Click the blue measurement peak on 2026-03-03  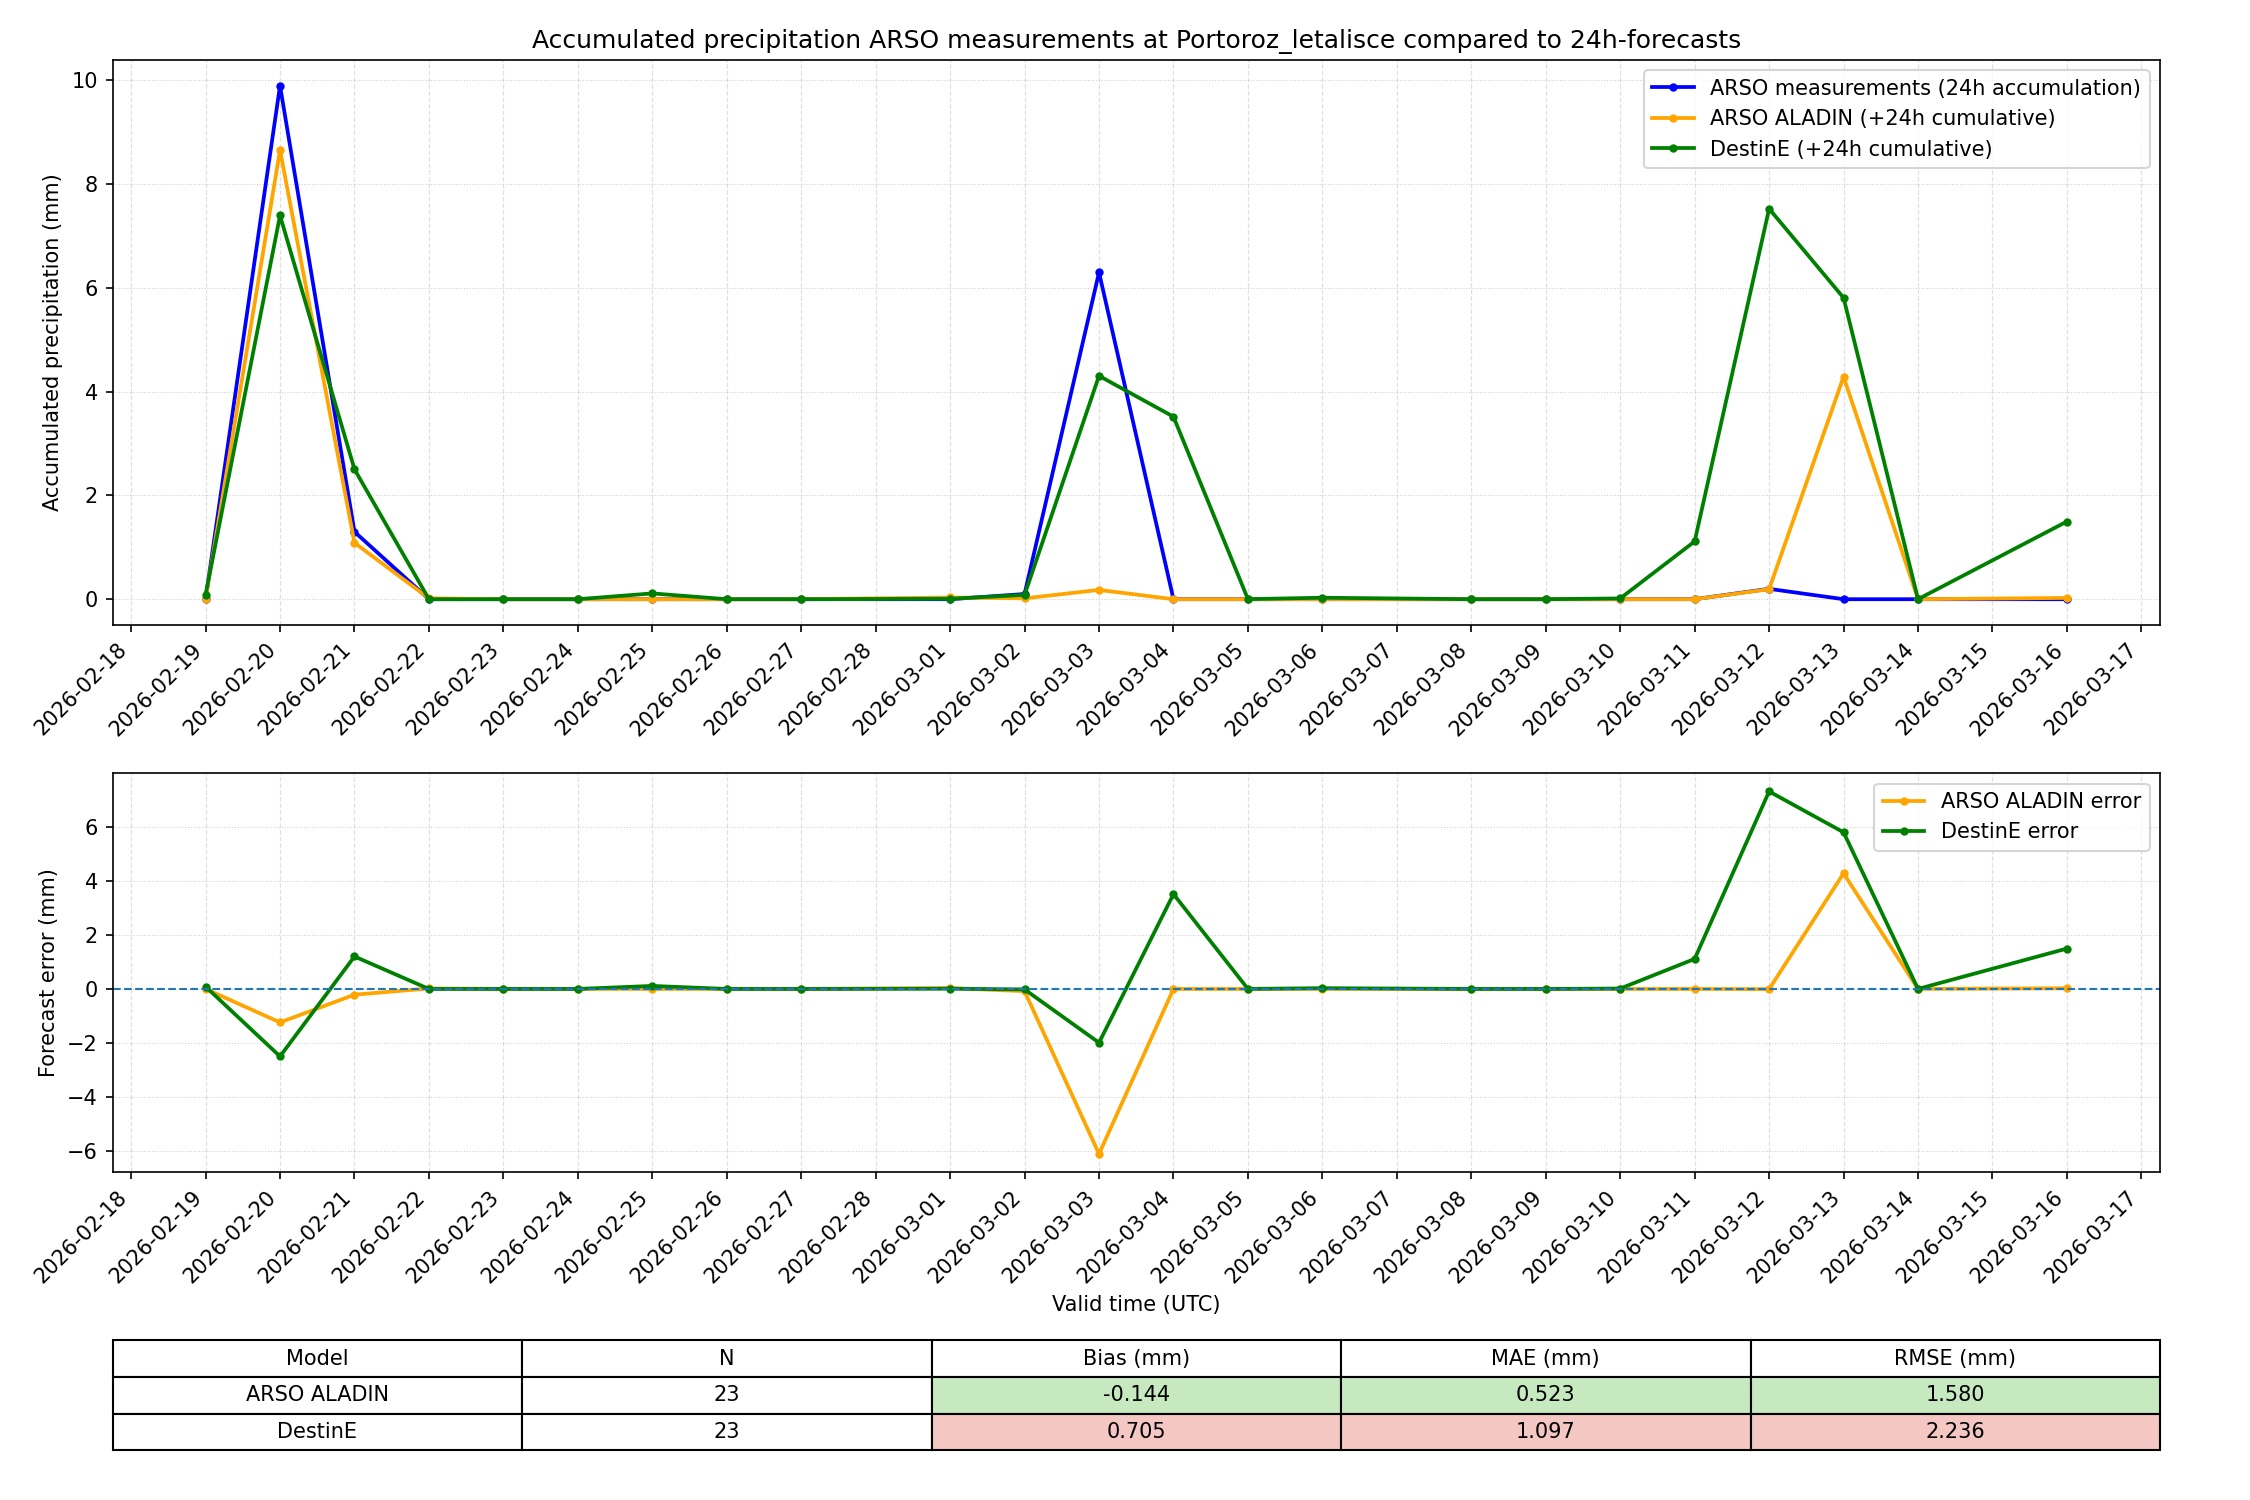pos(1099,273)
